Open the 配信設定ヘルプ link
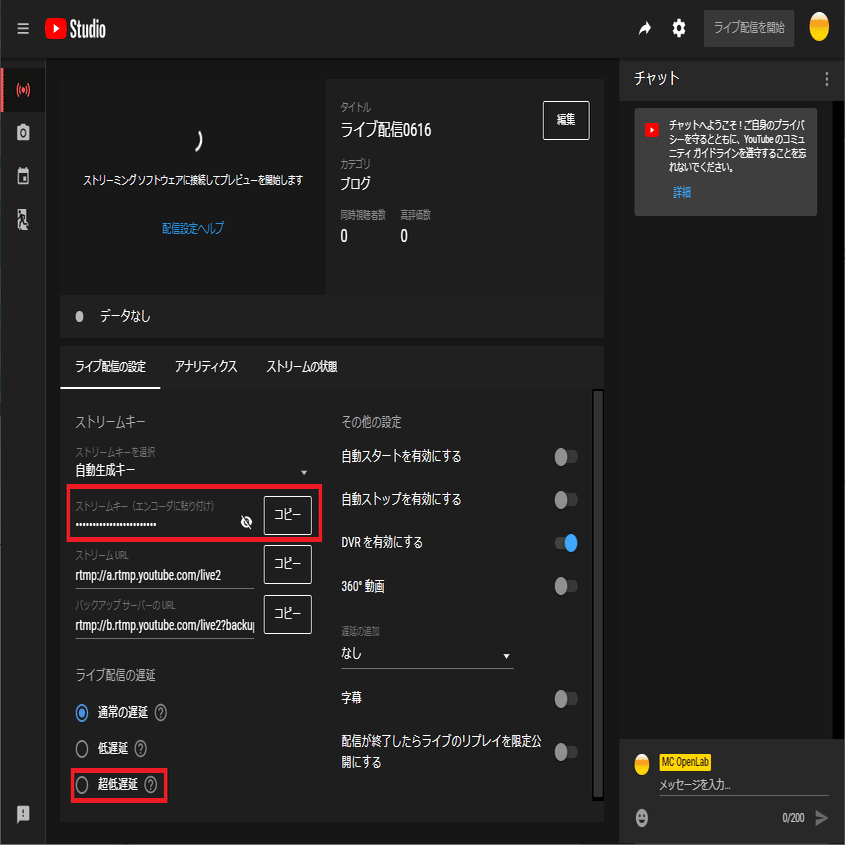 192,227
